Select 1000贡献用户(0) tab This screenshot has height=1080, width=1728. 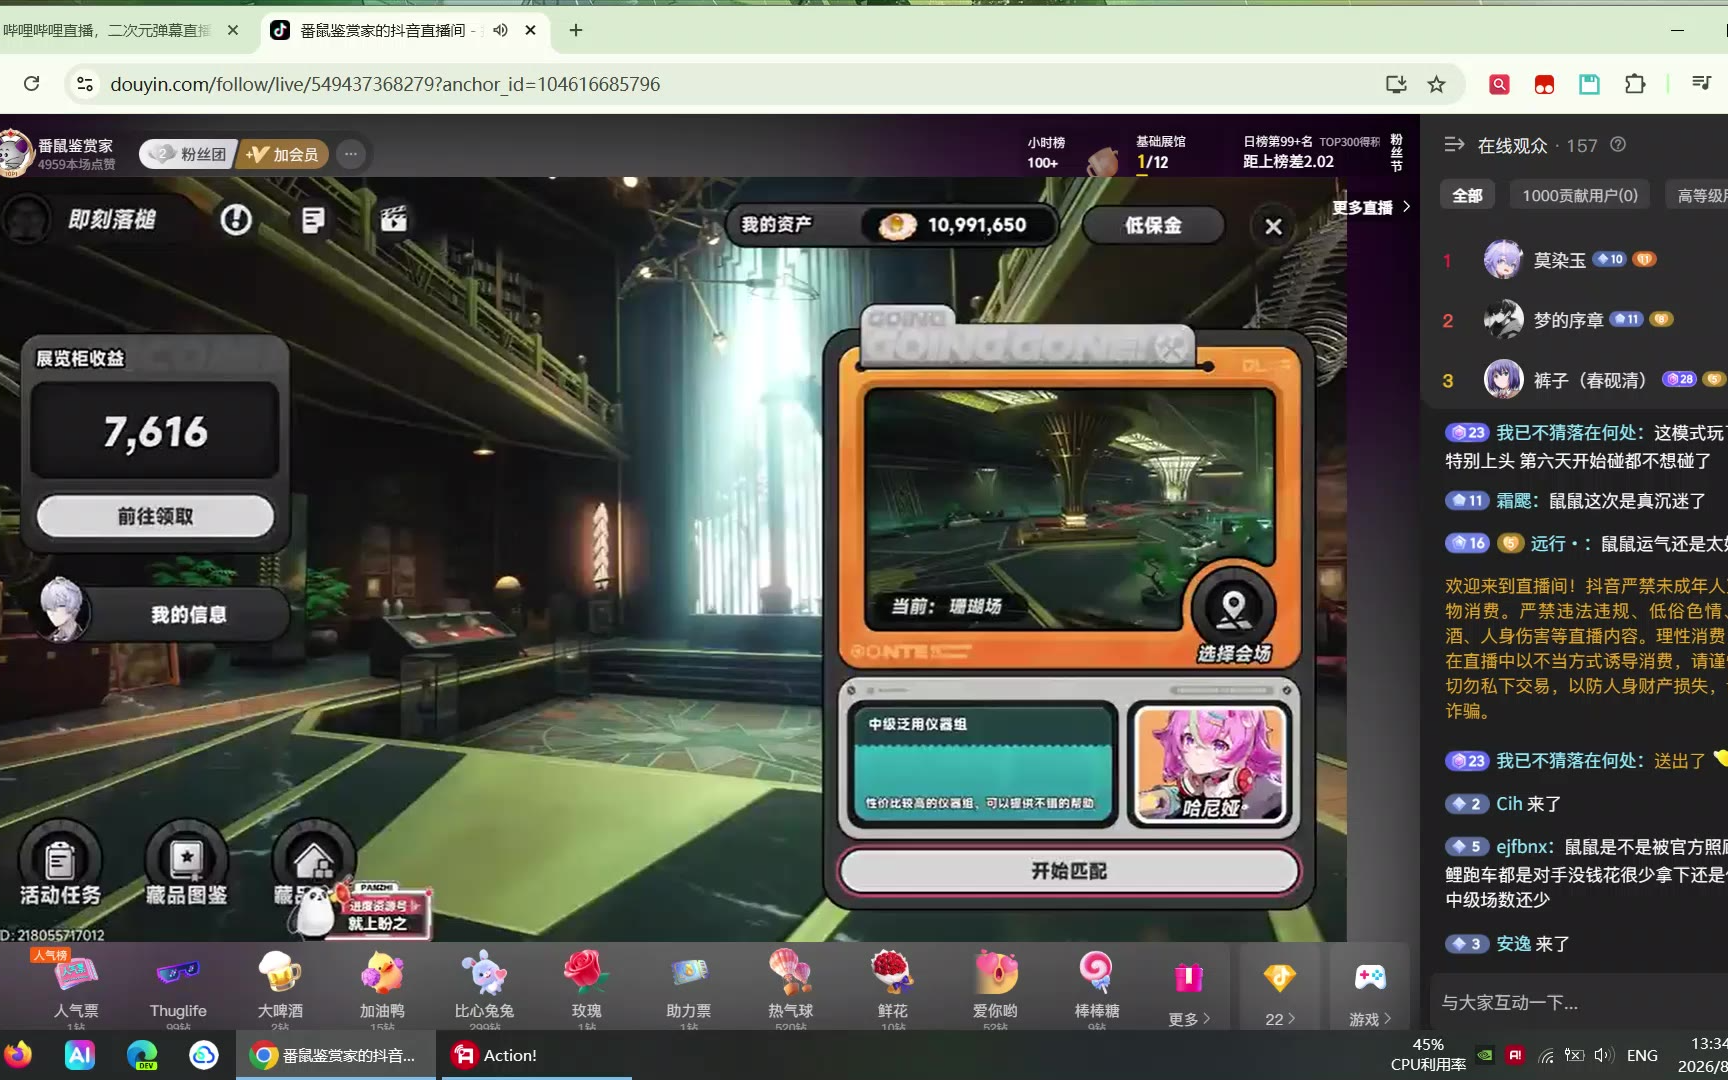point(1580,196)
